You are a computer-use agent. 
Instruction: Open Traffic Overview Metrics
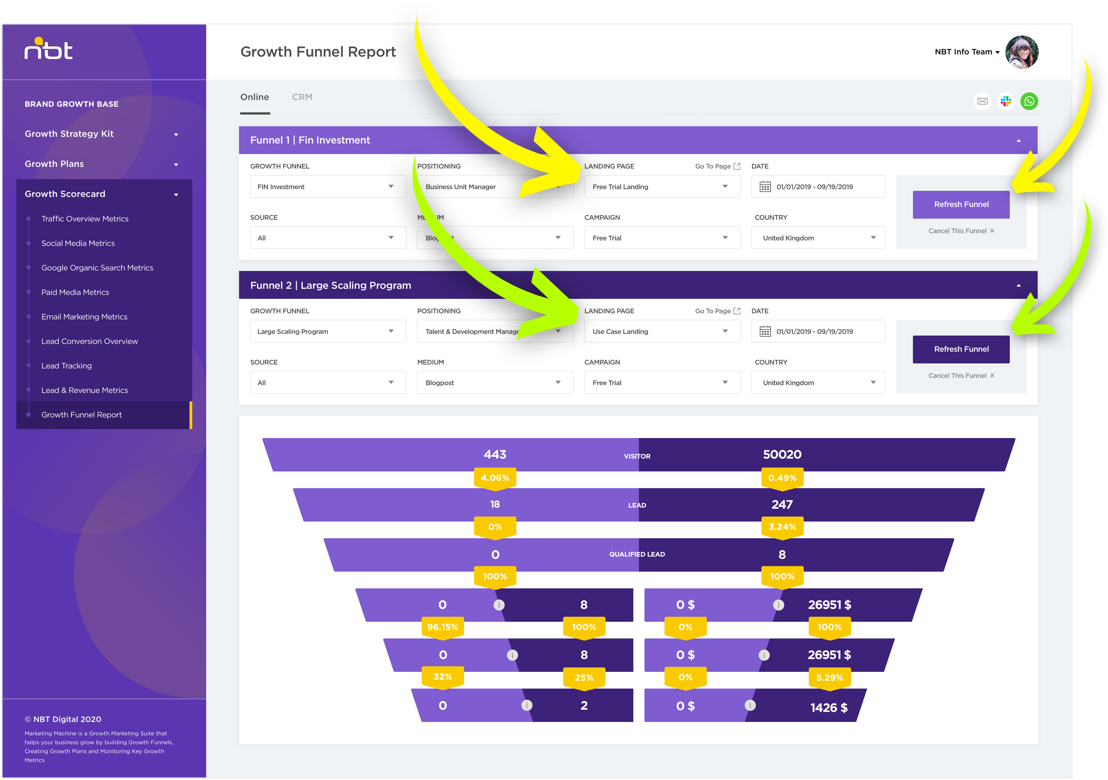[85, 219]
